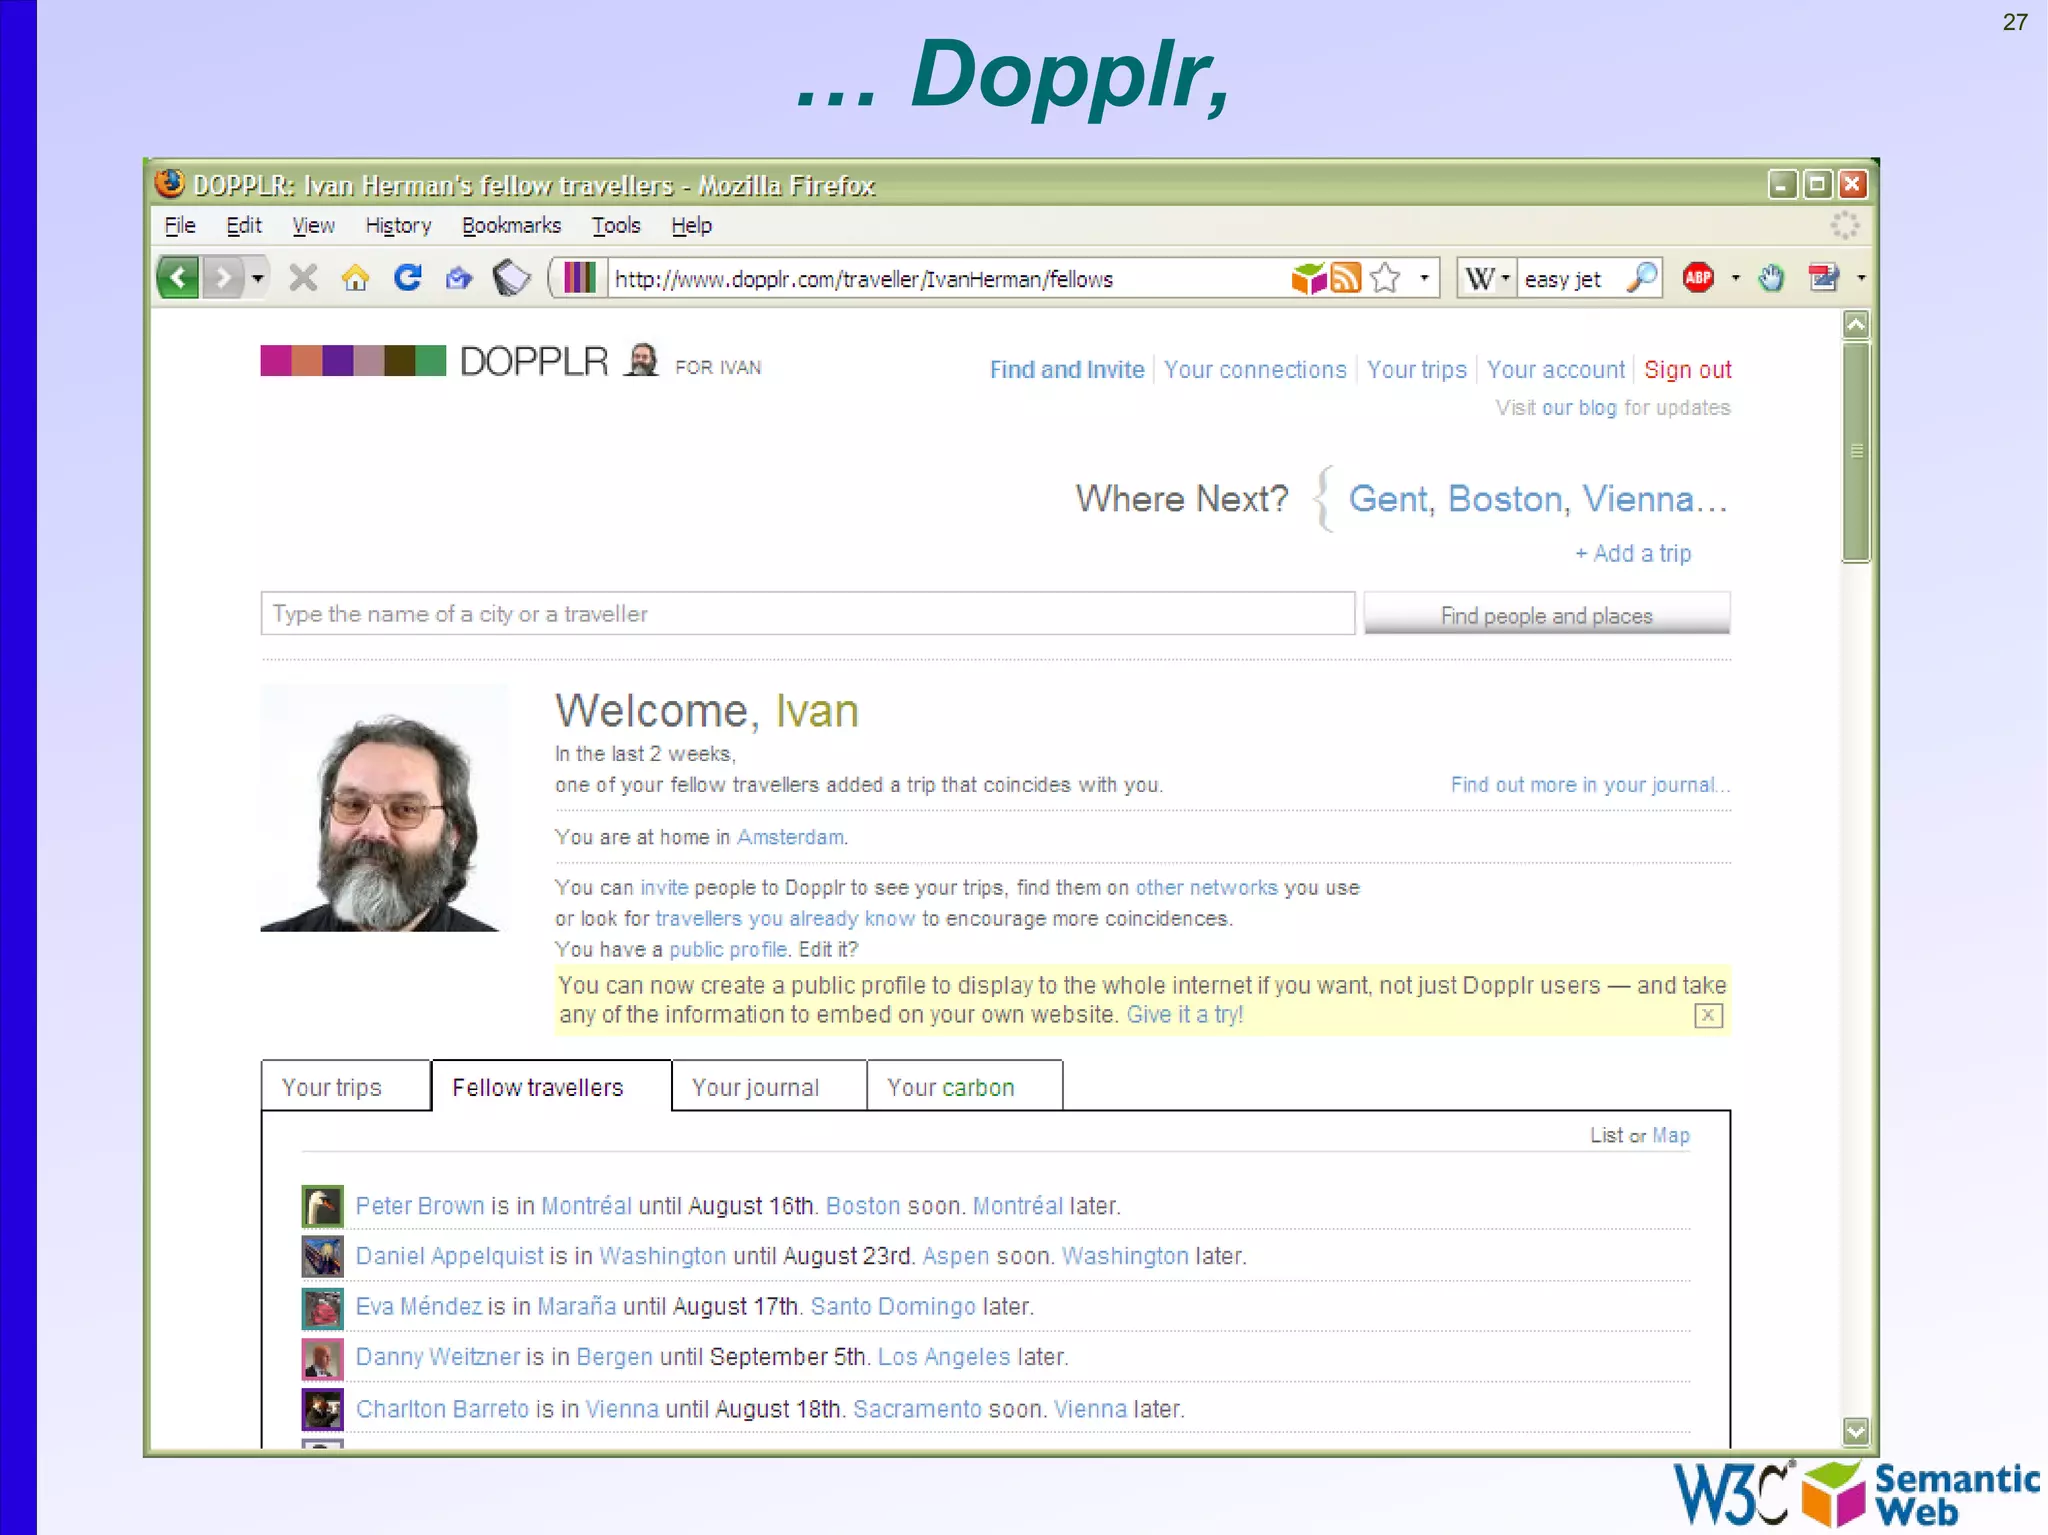Open Eva Méndez's profile link
This screenshot has width=2048, height=1535.
[418, 1307]
